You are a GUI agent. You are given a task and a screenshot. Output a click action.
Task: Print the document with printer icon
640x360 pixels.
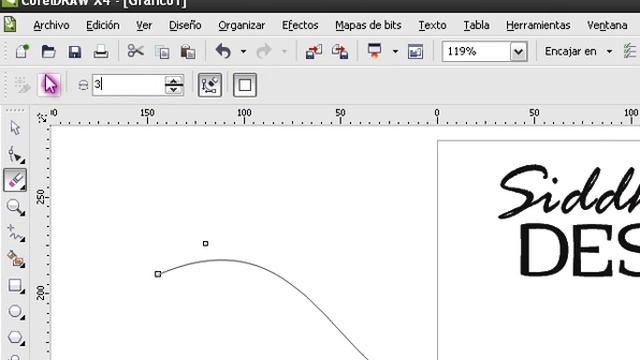101,52
